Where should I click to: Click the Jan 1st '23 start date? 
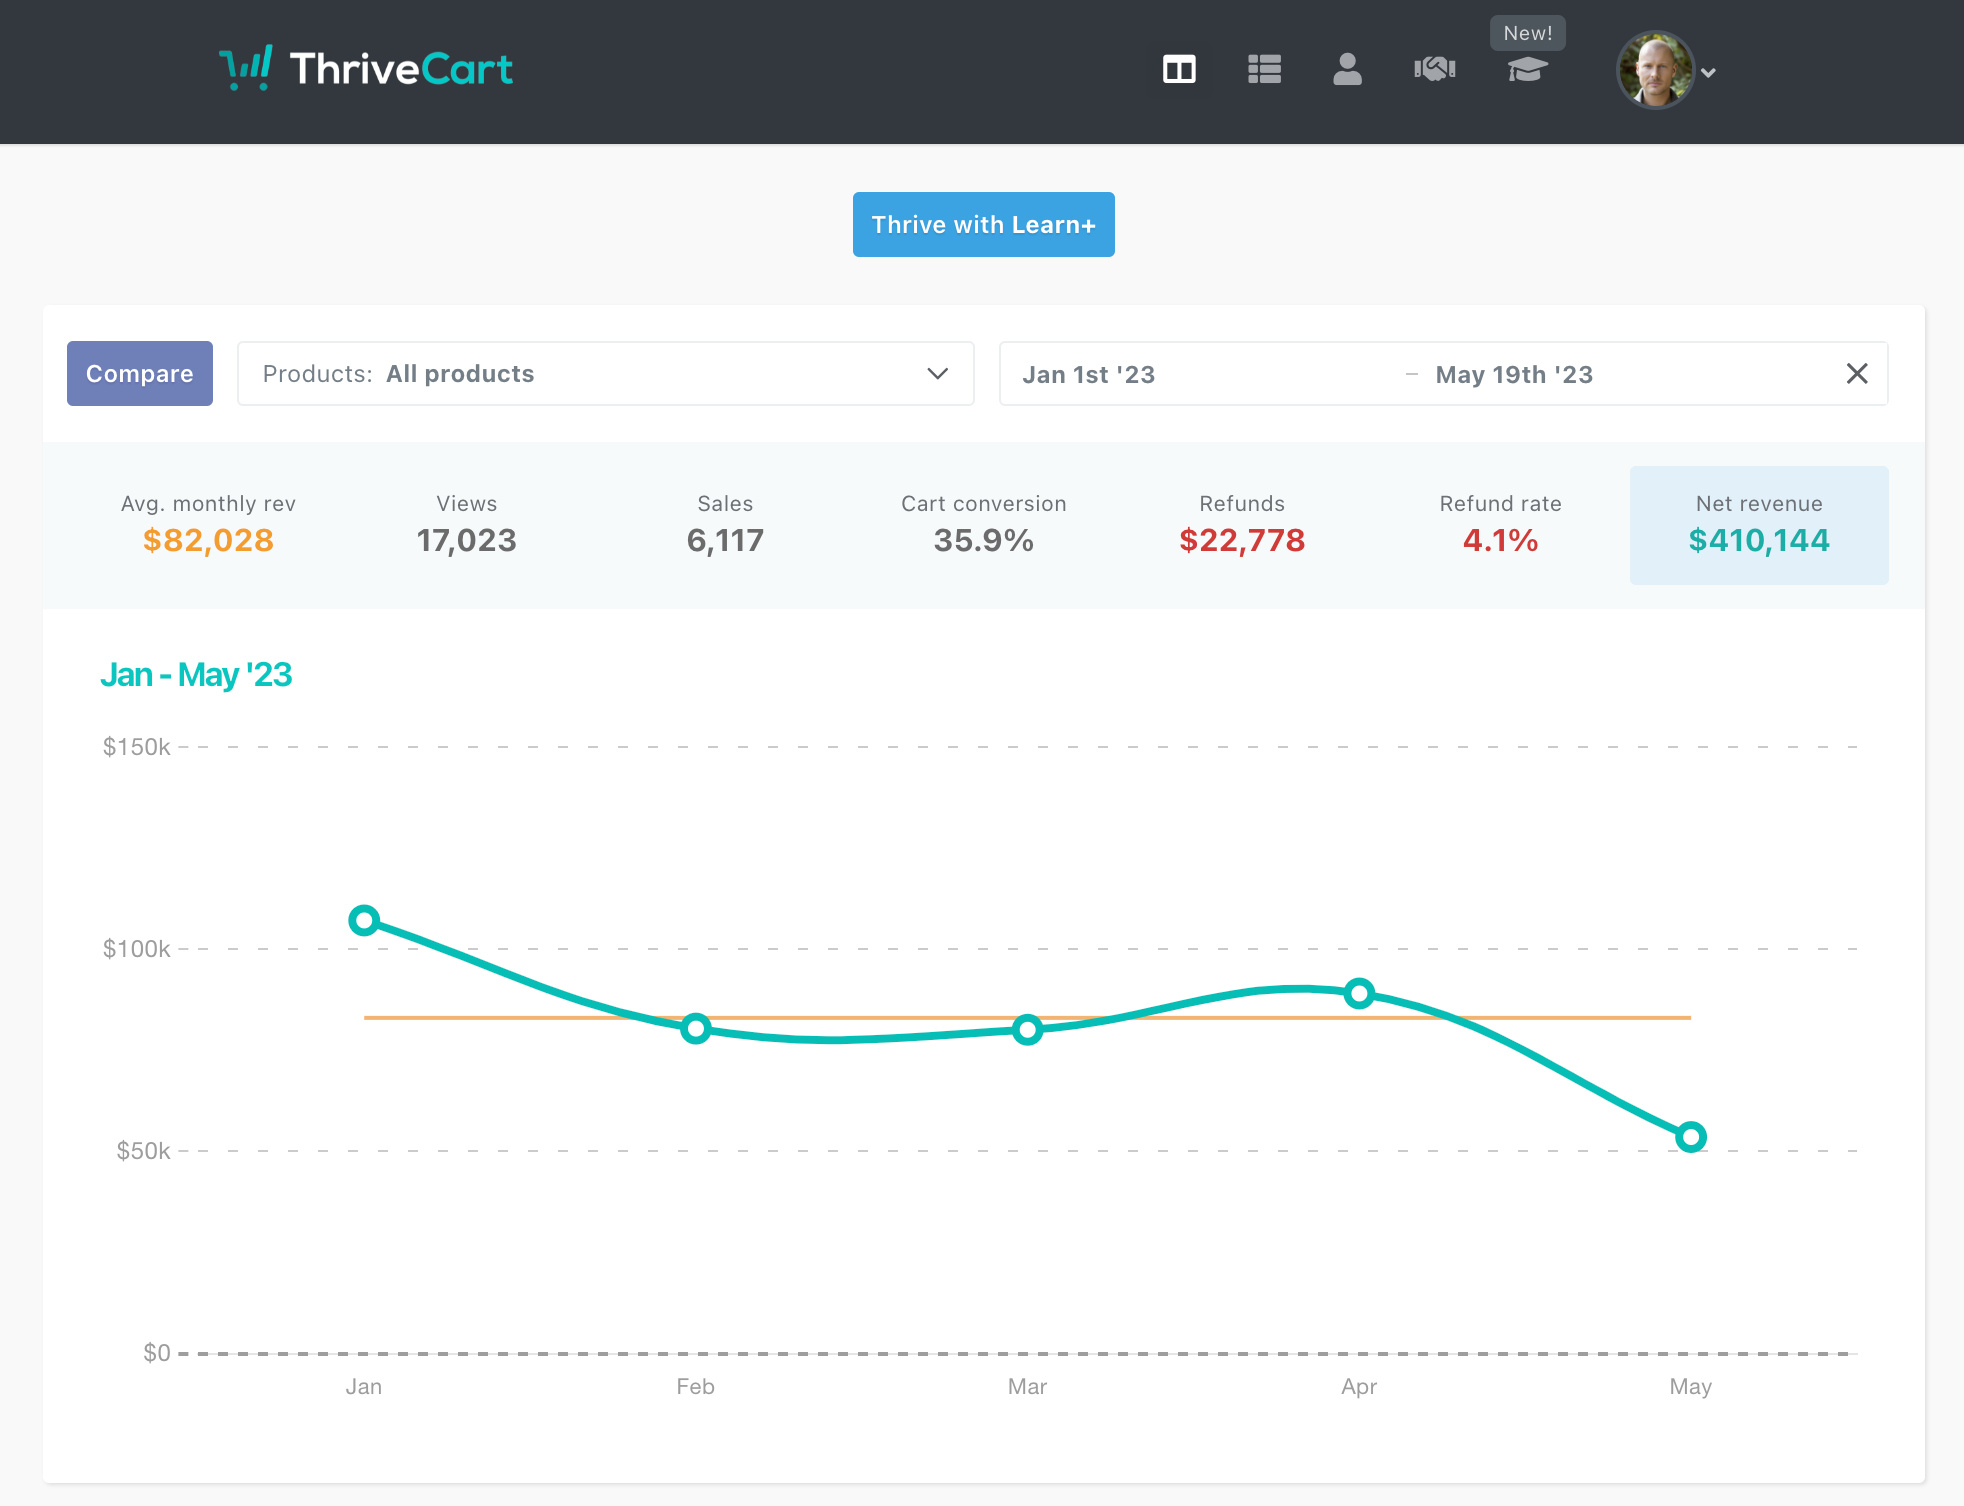pos(1089,375)
